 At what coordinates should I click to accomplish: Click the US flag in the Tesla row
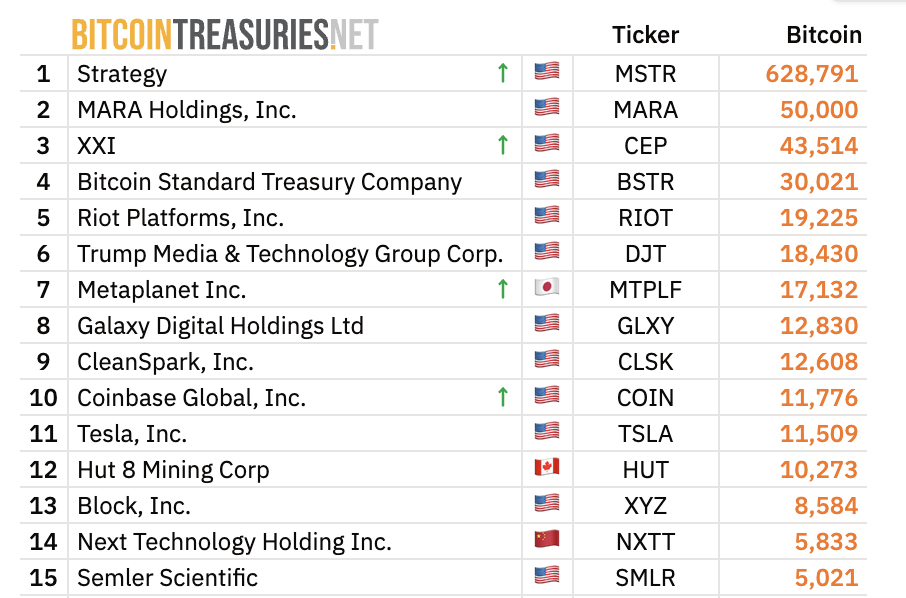tap(547, 433)
